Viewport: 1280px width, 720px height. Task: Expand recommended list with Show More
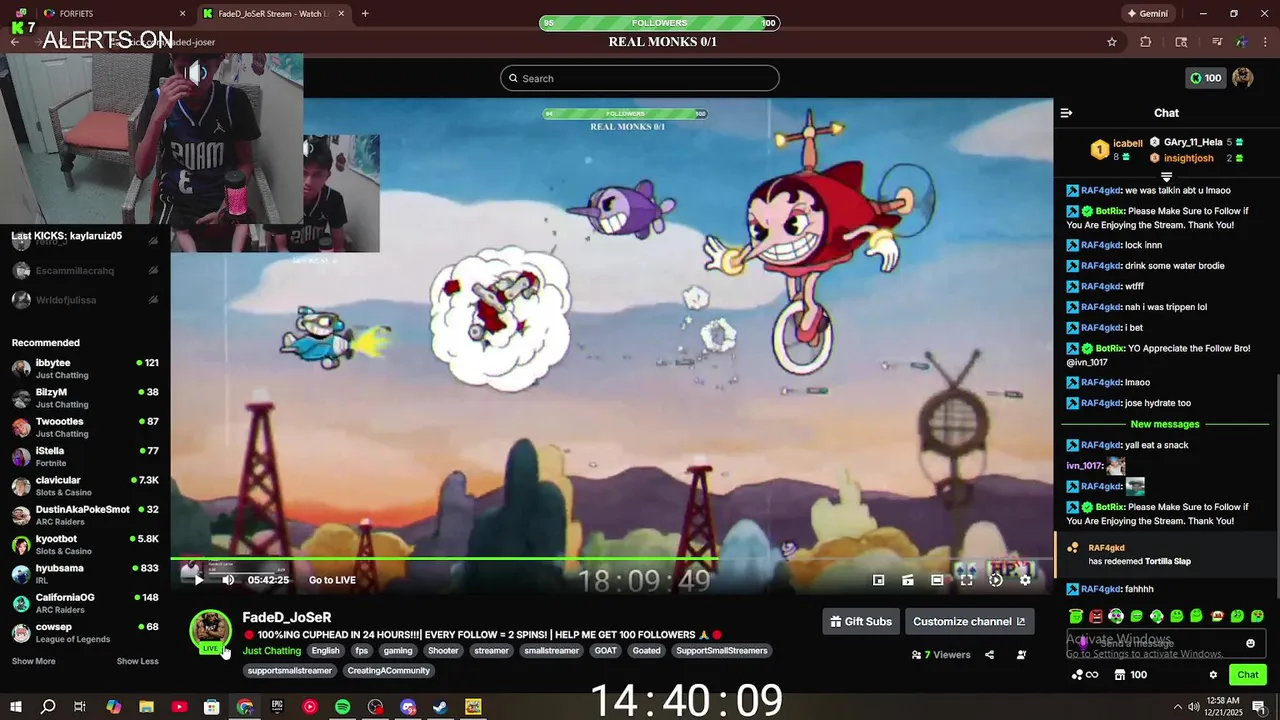coord(33,661)
